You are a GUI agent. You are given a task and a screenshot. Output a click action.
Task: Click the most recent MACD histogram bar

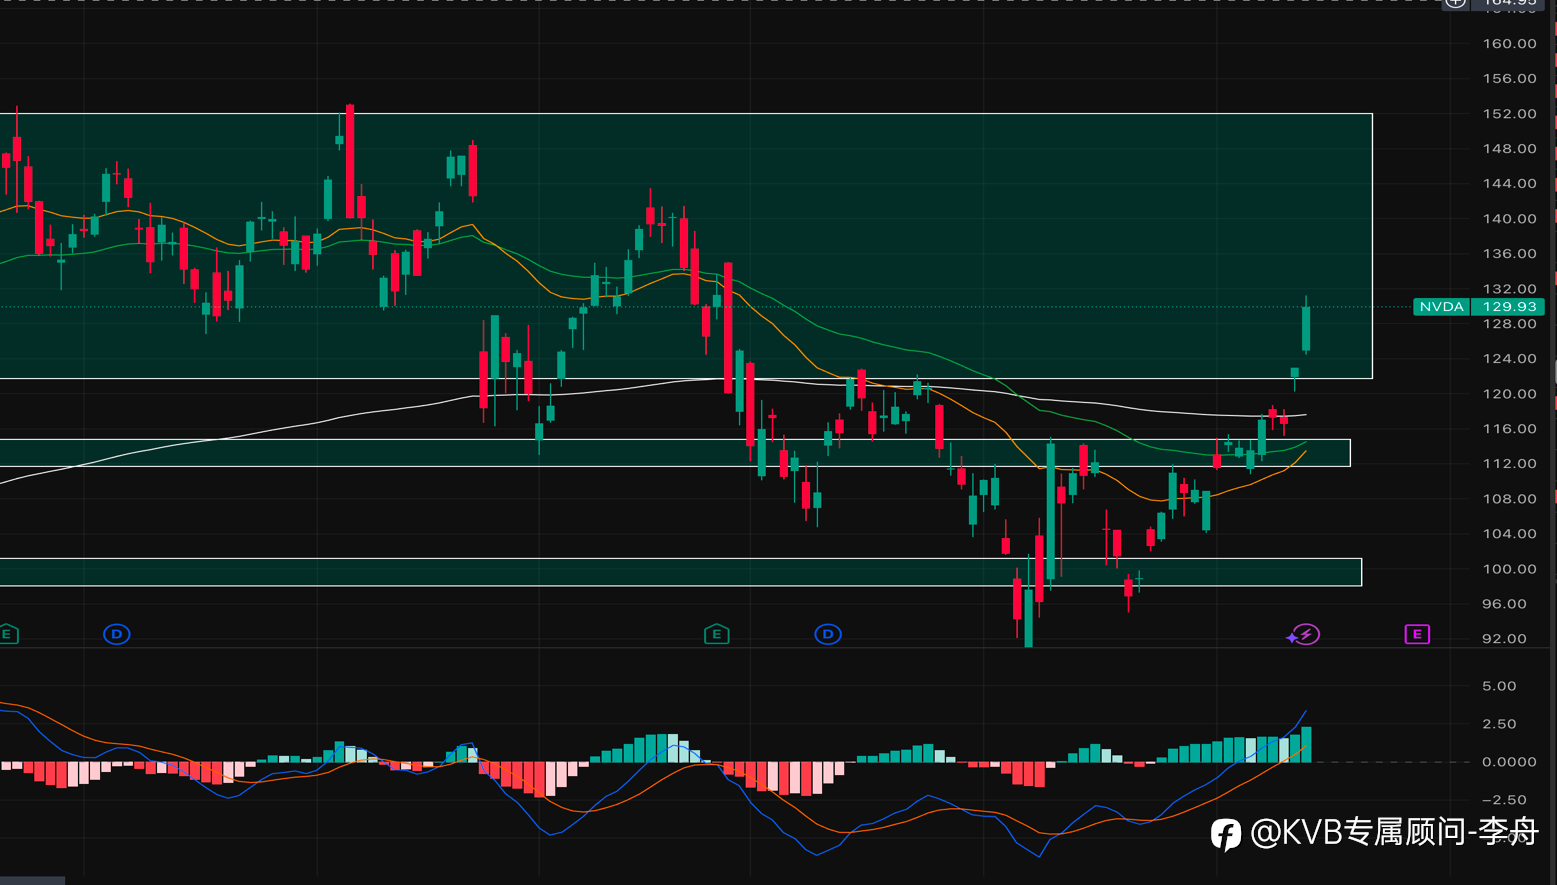(x=1306, y=745)
